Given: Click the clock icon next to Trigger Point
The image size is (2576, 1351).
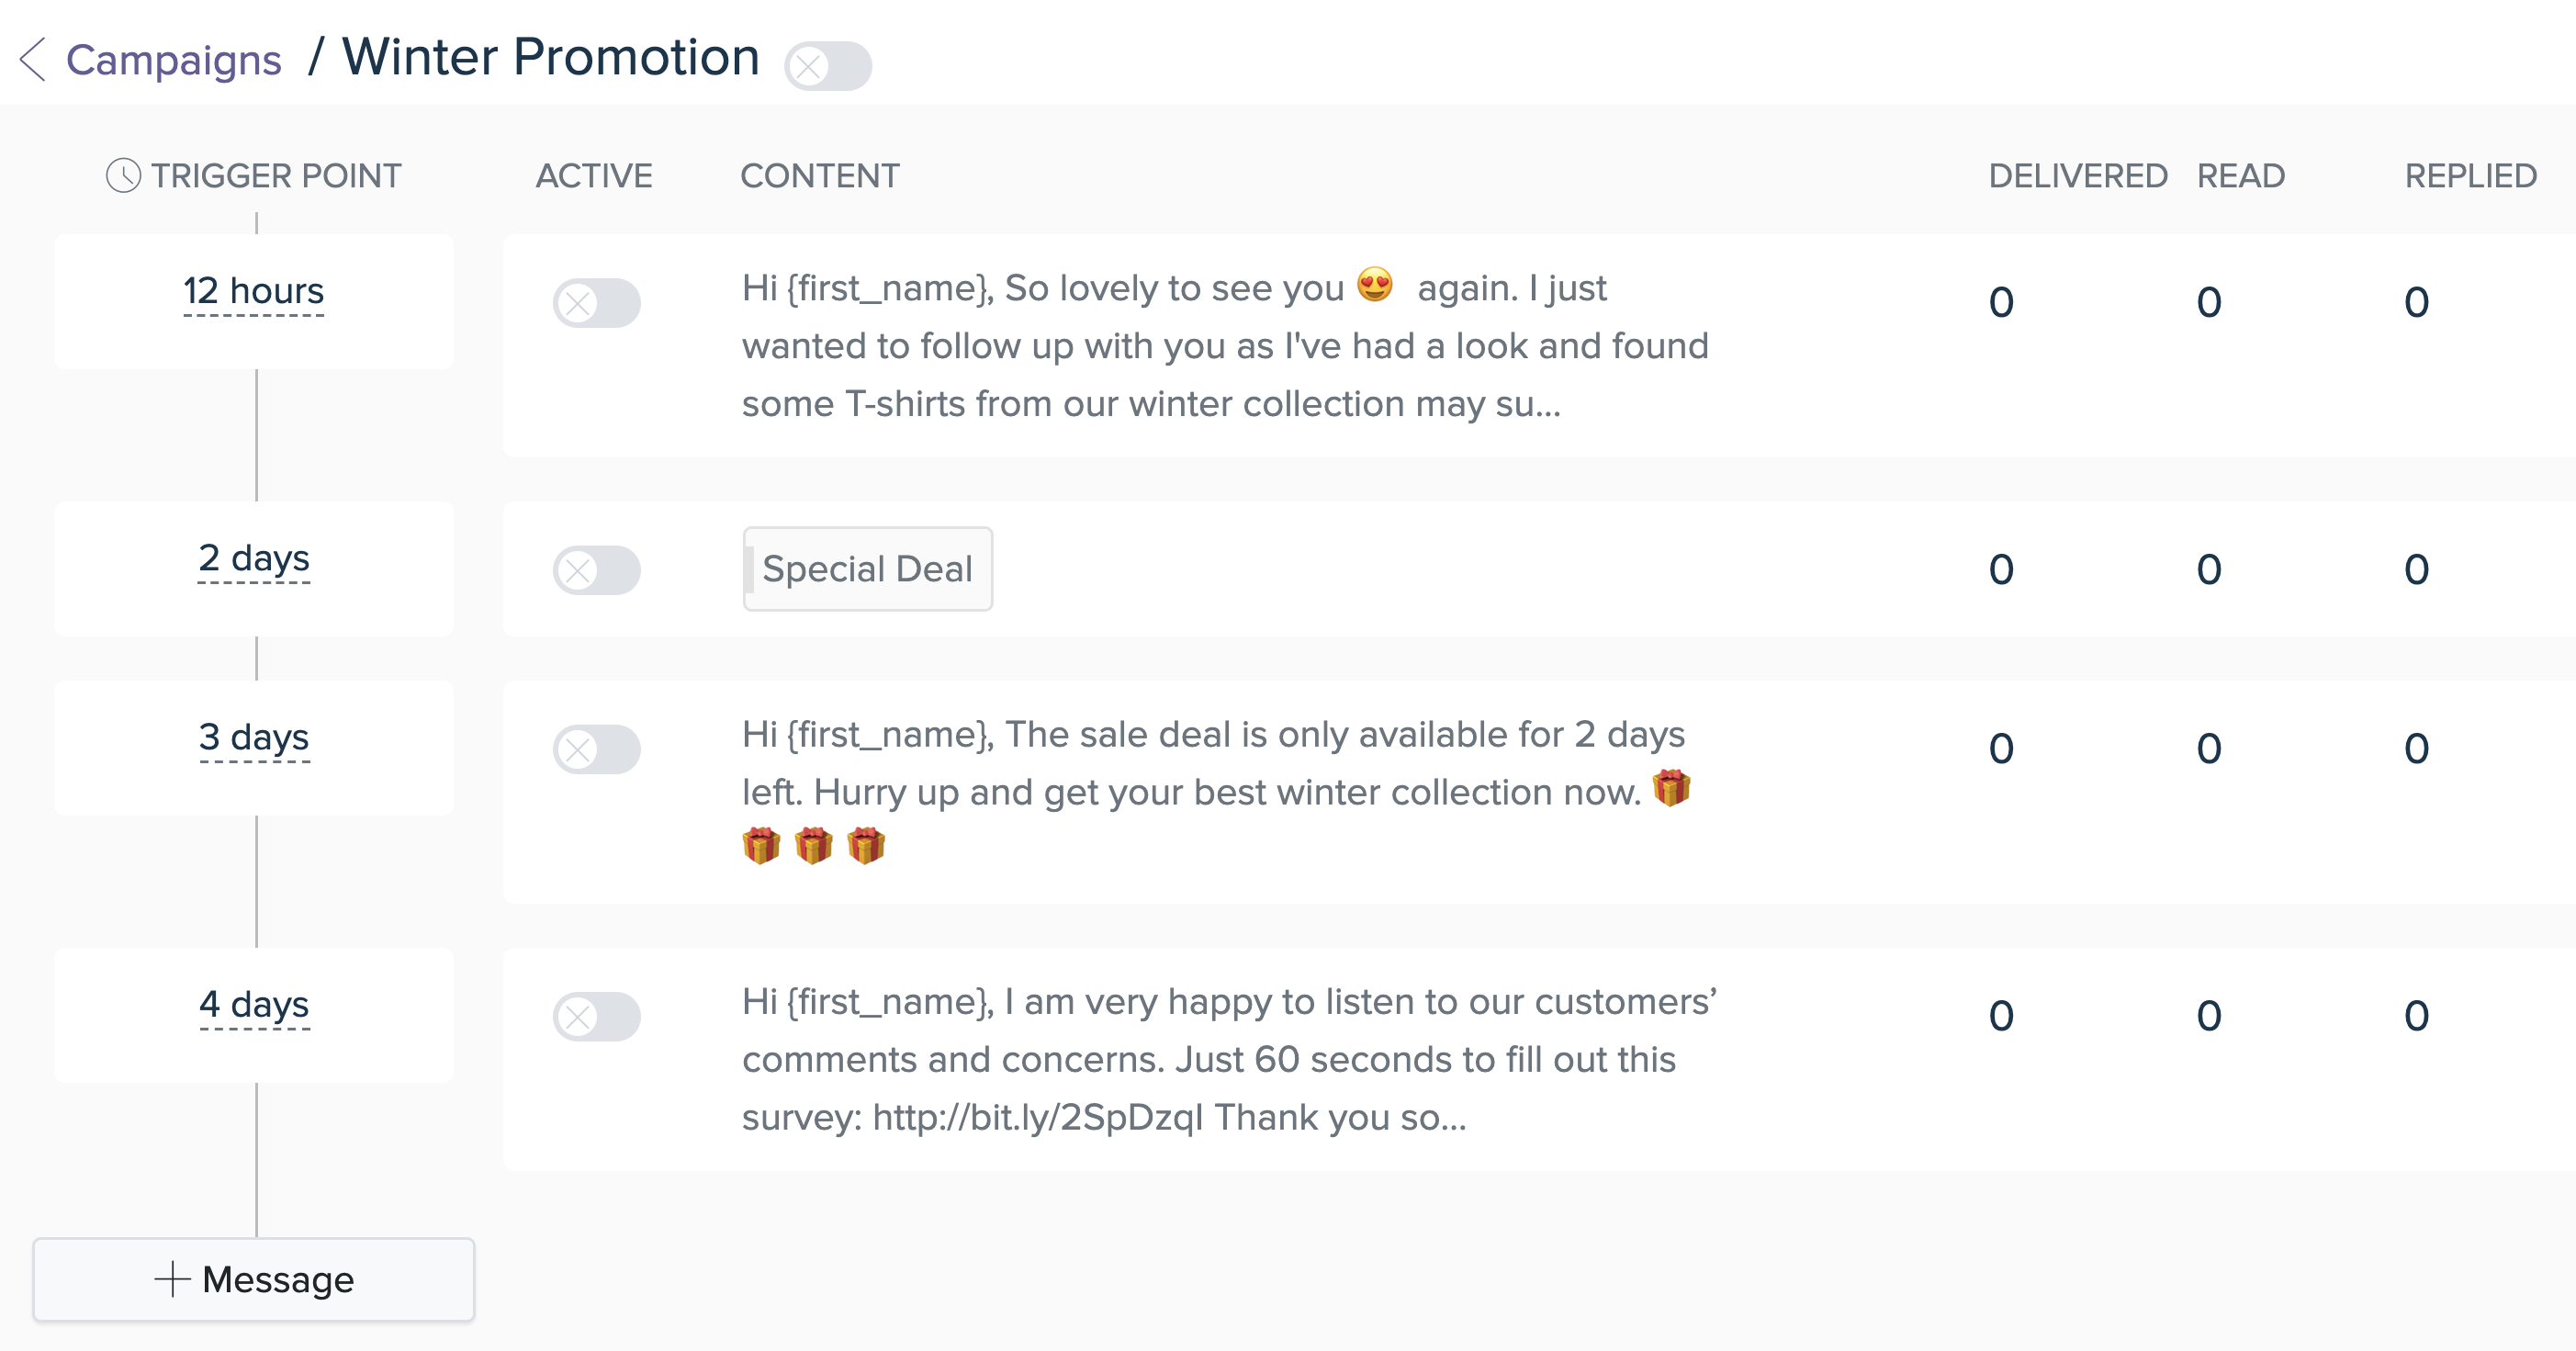Looking at the screenshot, I should coord(123,176).
